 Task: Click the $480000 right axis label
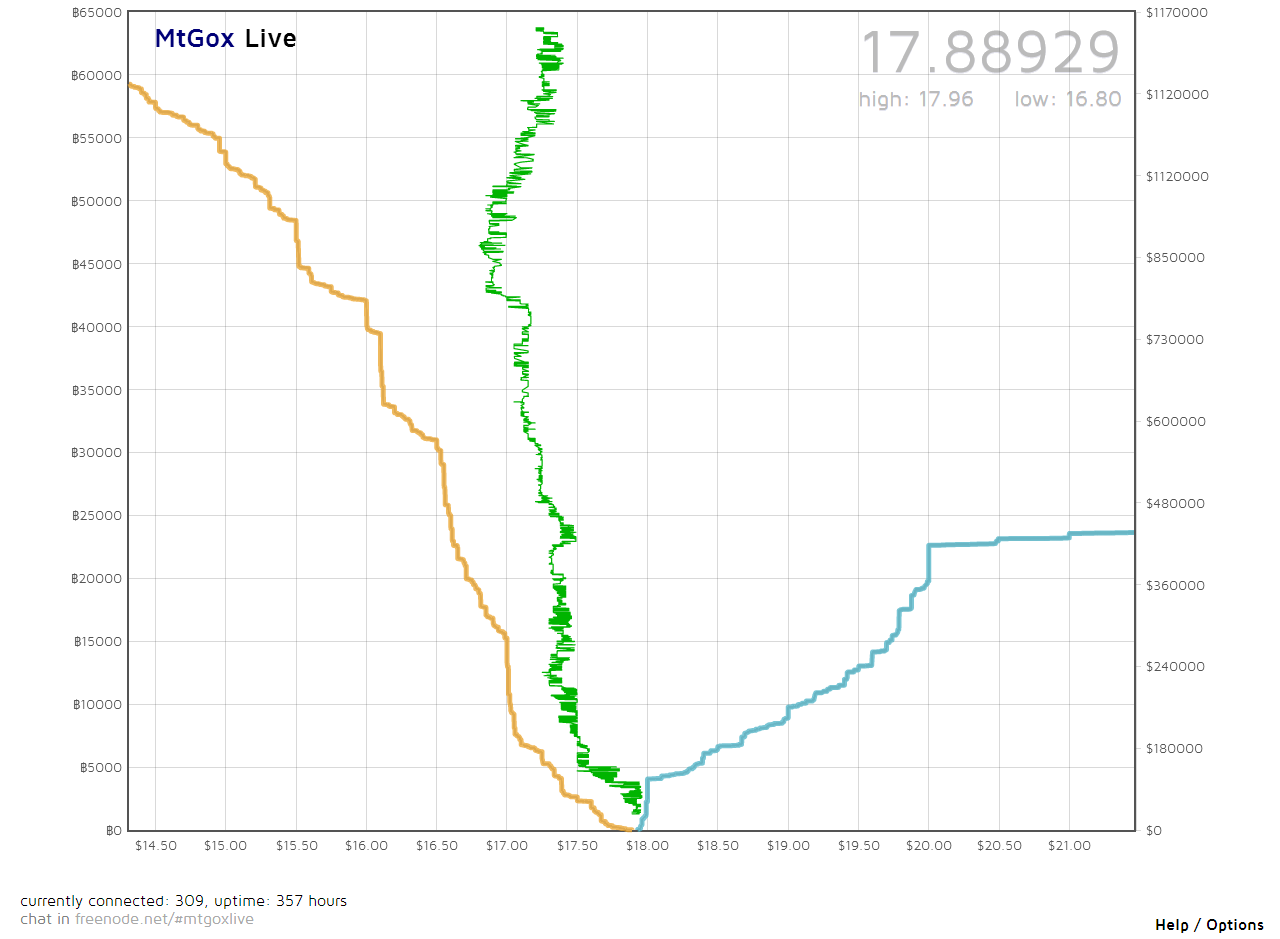coord(1175,503)
